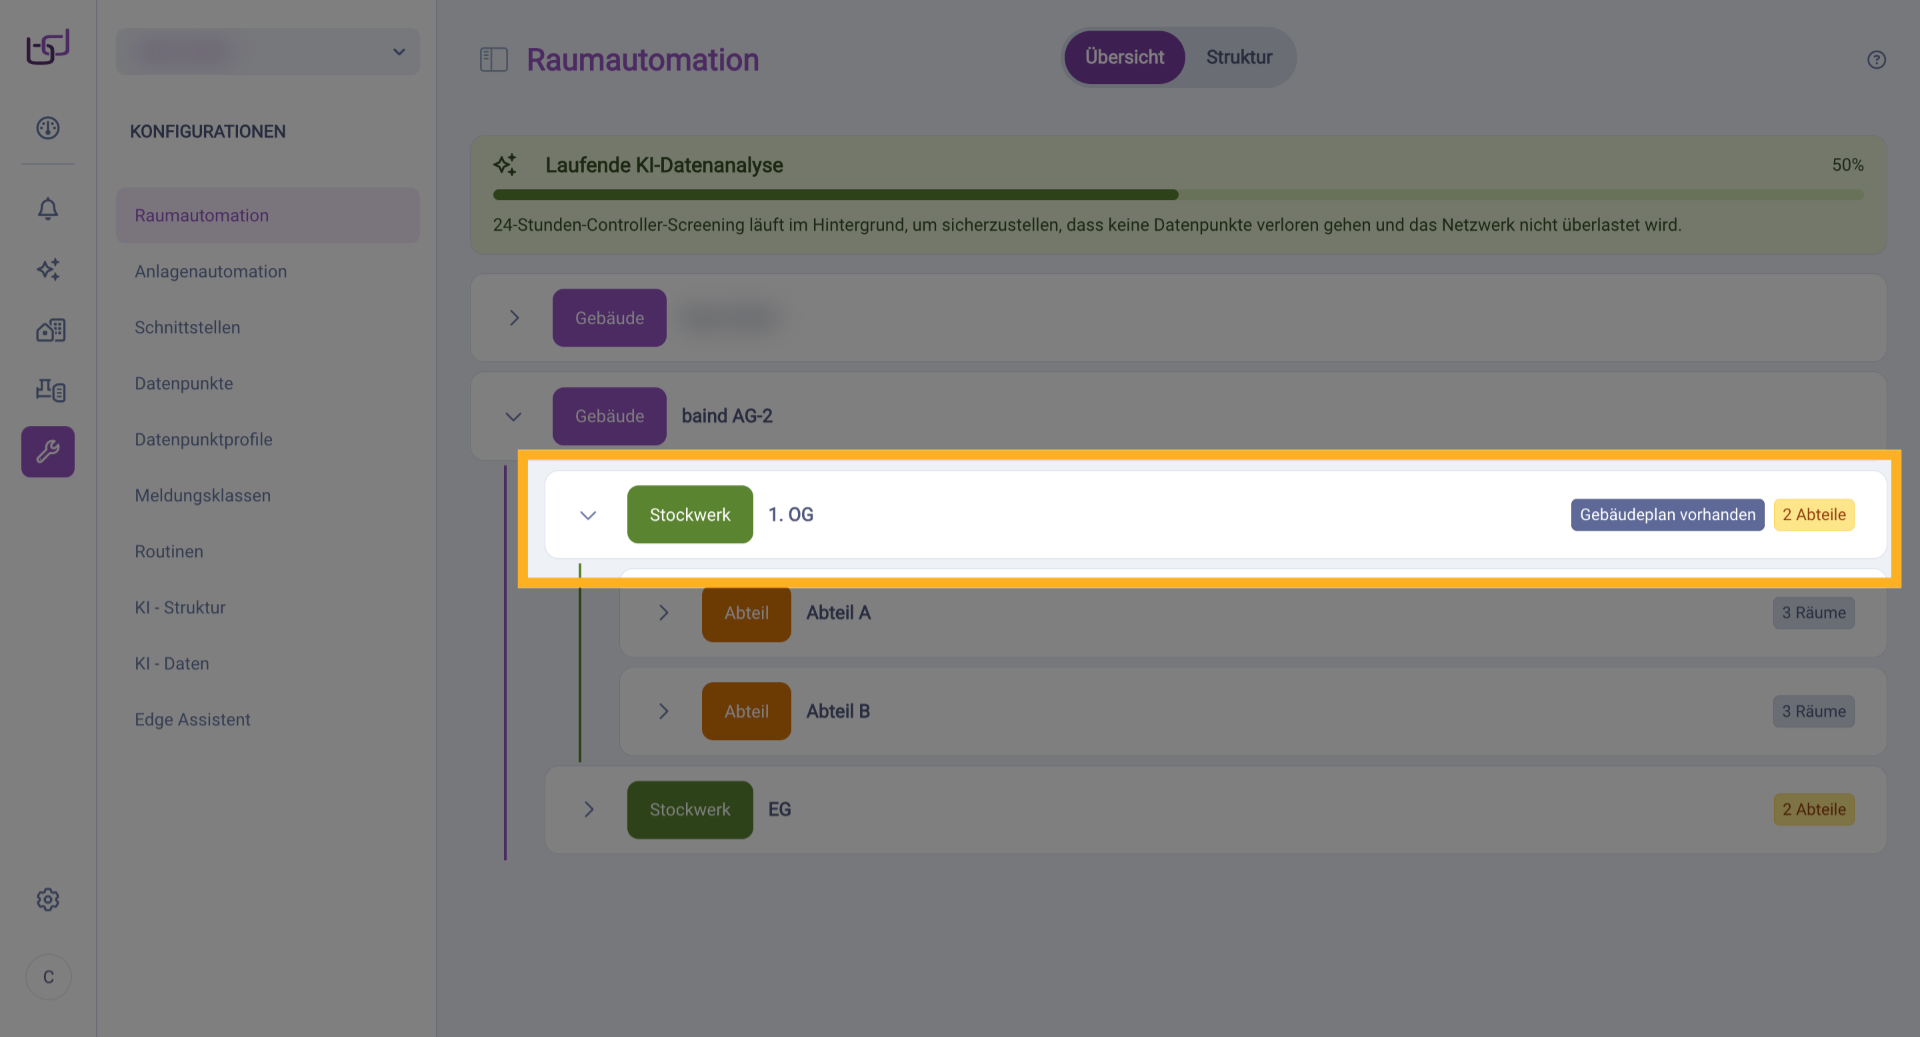Open the dashboard icon in left sidebar

[x=48, y=128]
